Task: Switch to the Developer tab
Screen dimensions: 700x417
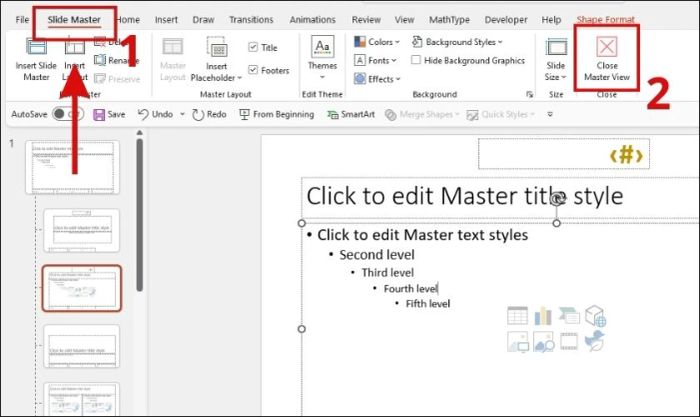Action: [506, 20]
